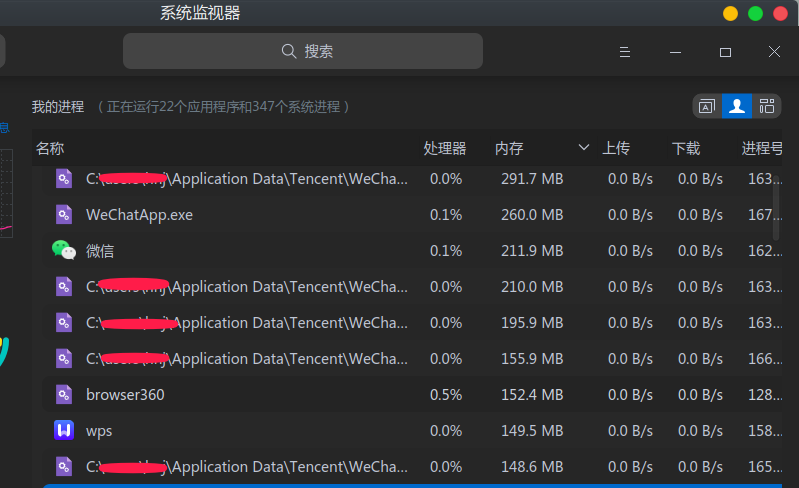Sort by 进程号 column header

(x=762, y=148)
